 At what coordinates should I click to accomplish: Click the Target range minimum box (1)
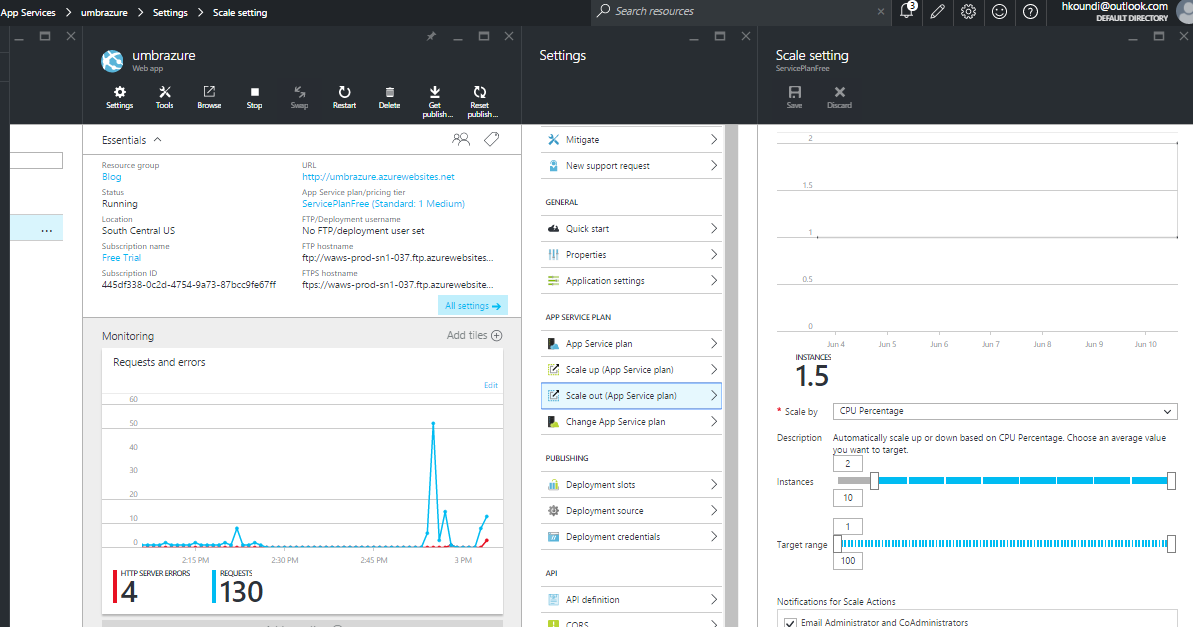pos(848,527)
